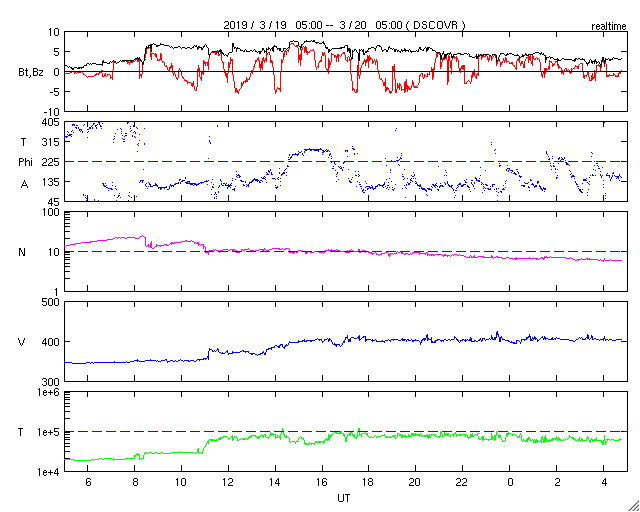
Task: Click the '225' tick on Phi axis
Action: (51, 162)
